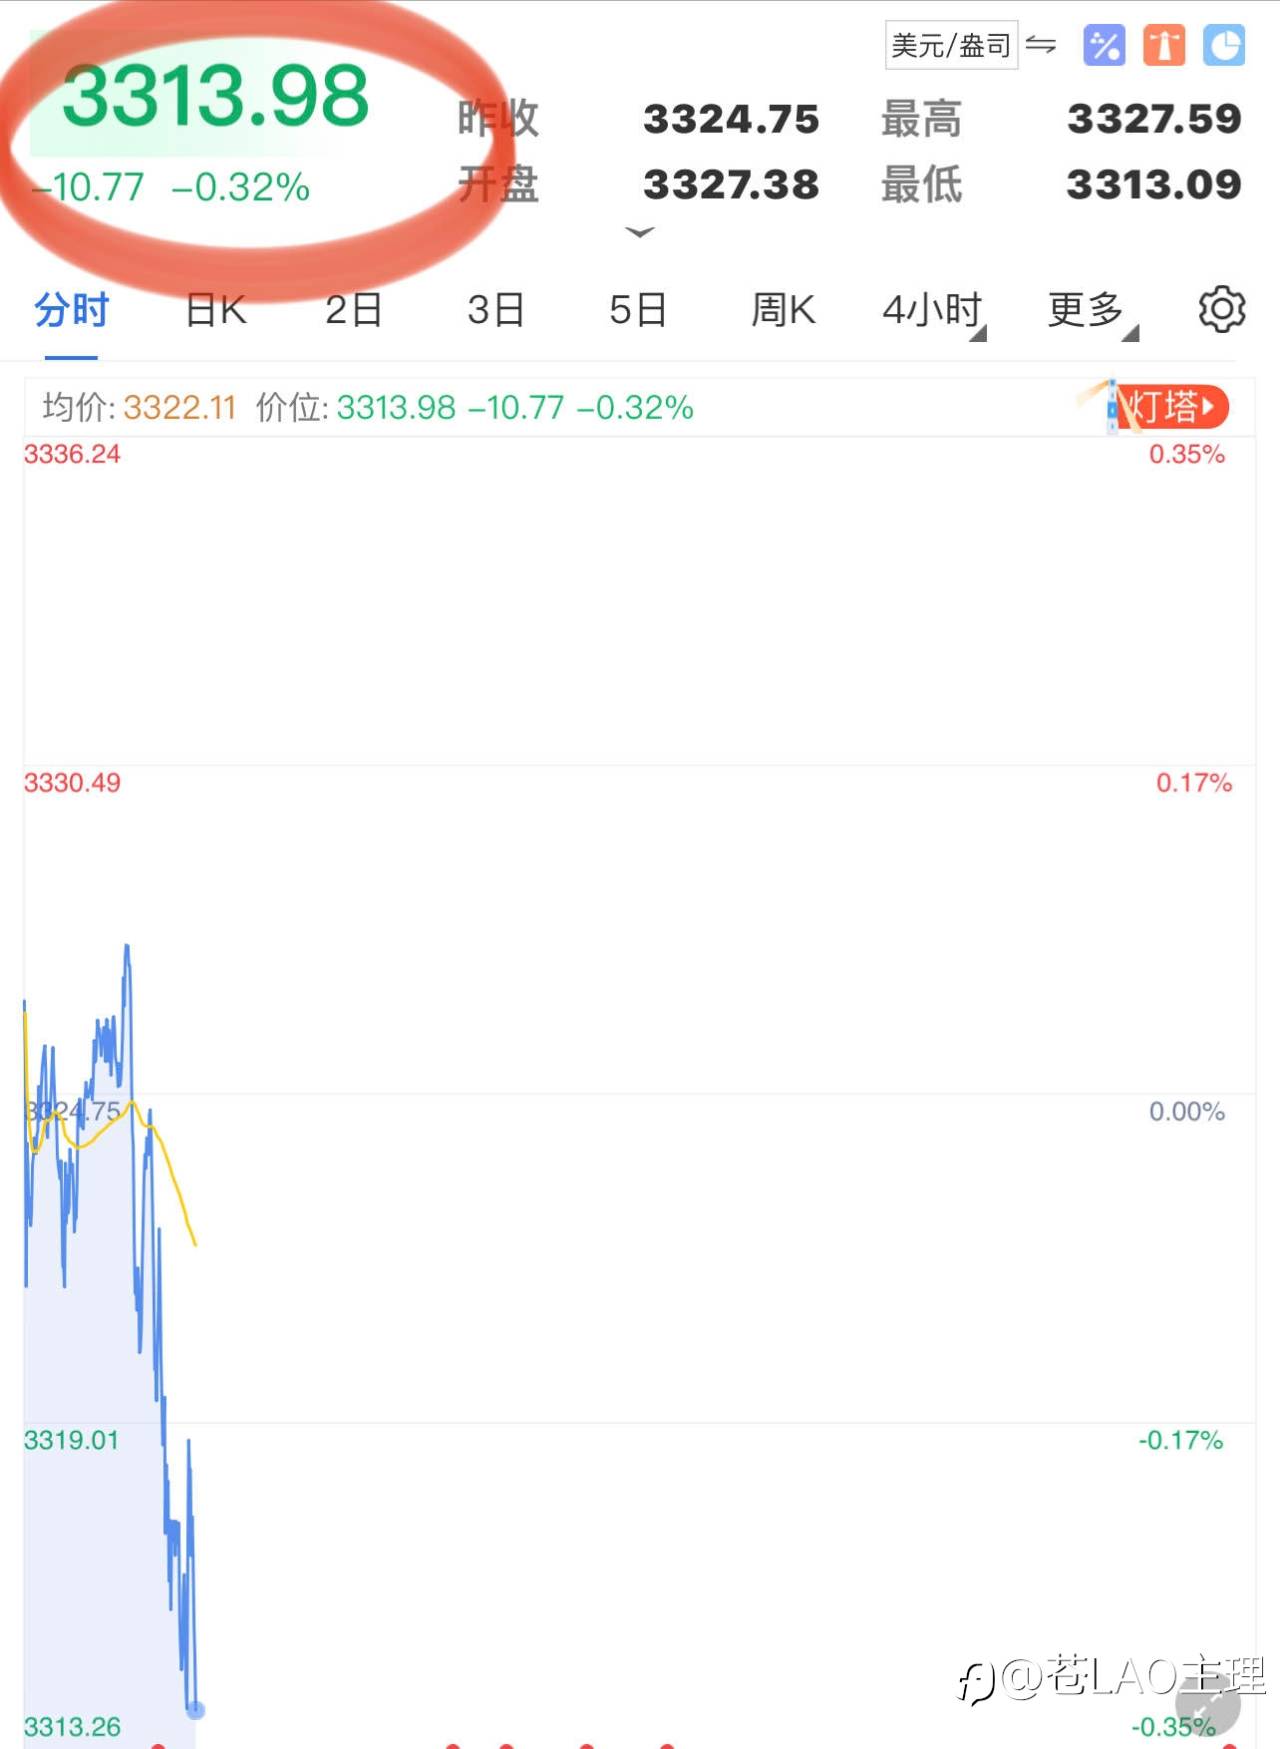
Task: Switch to the 日K tab
Action: coord(216,310)
